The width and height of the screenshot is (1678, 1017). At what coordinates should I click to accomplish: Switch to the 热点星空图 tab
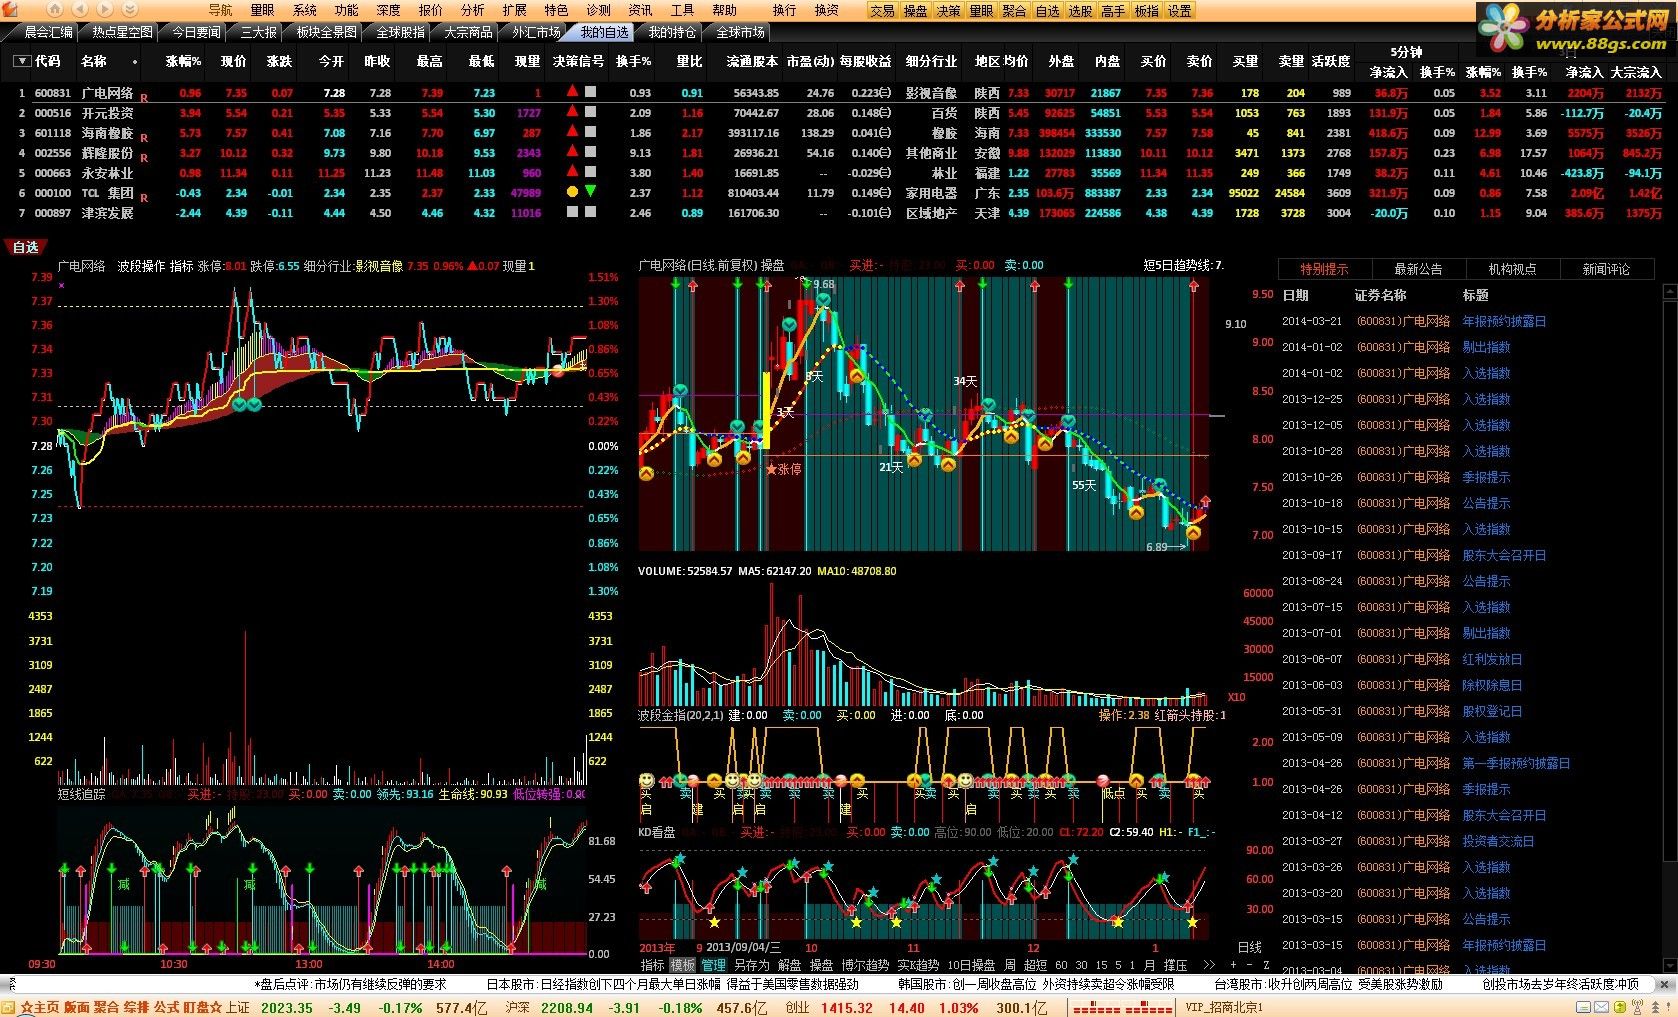pos(122,32)
